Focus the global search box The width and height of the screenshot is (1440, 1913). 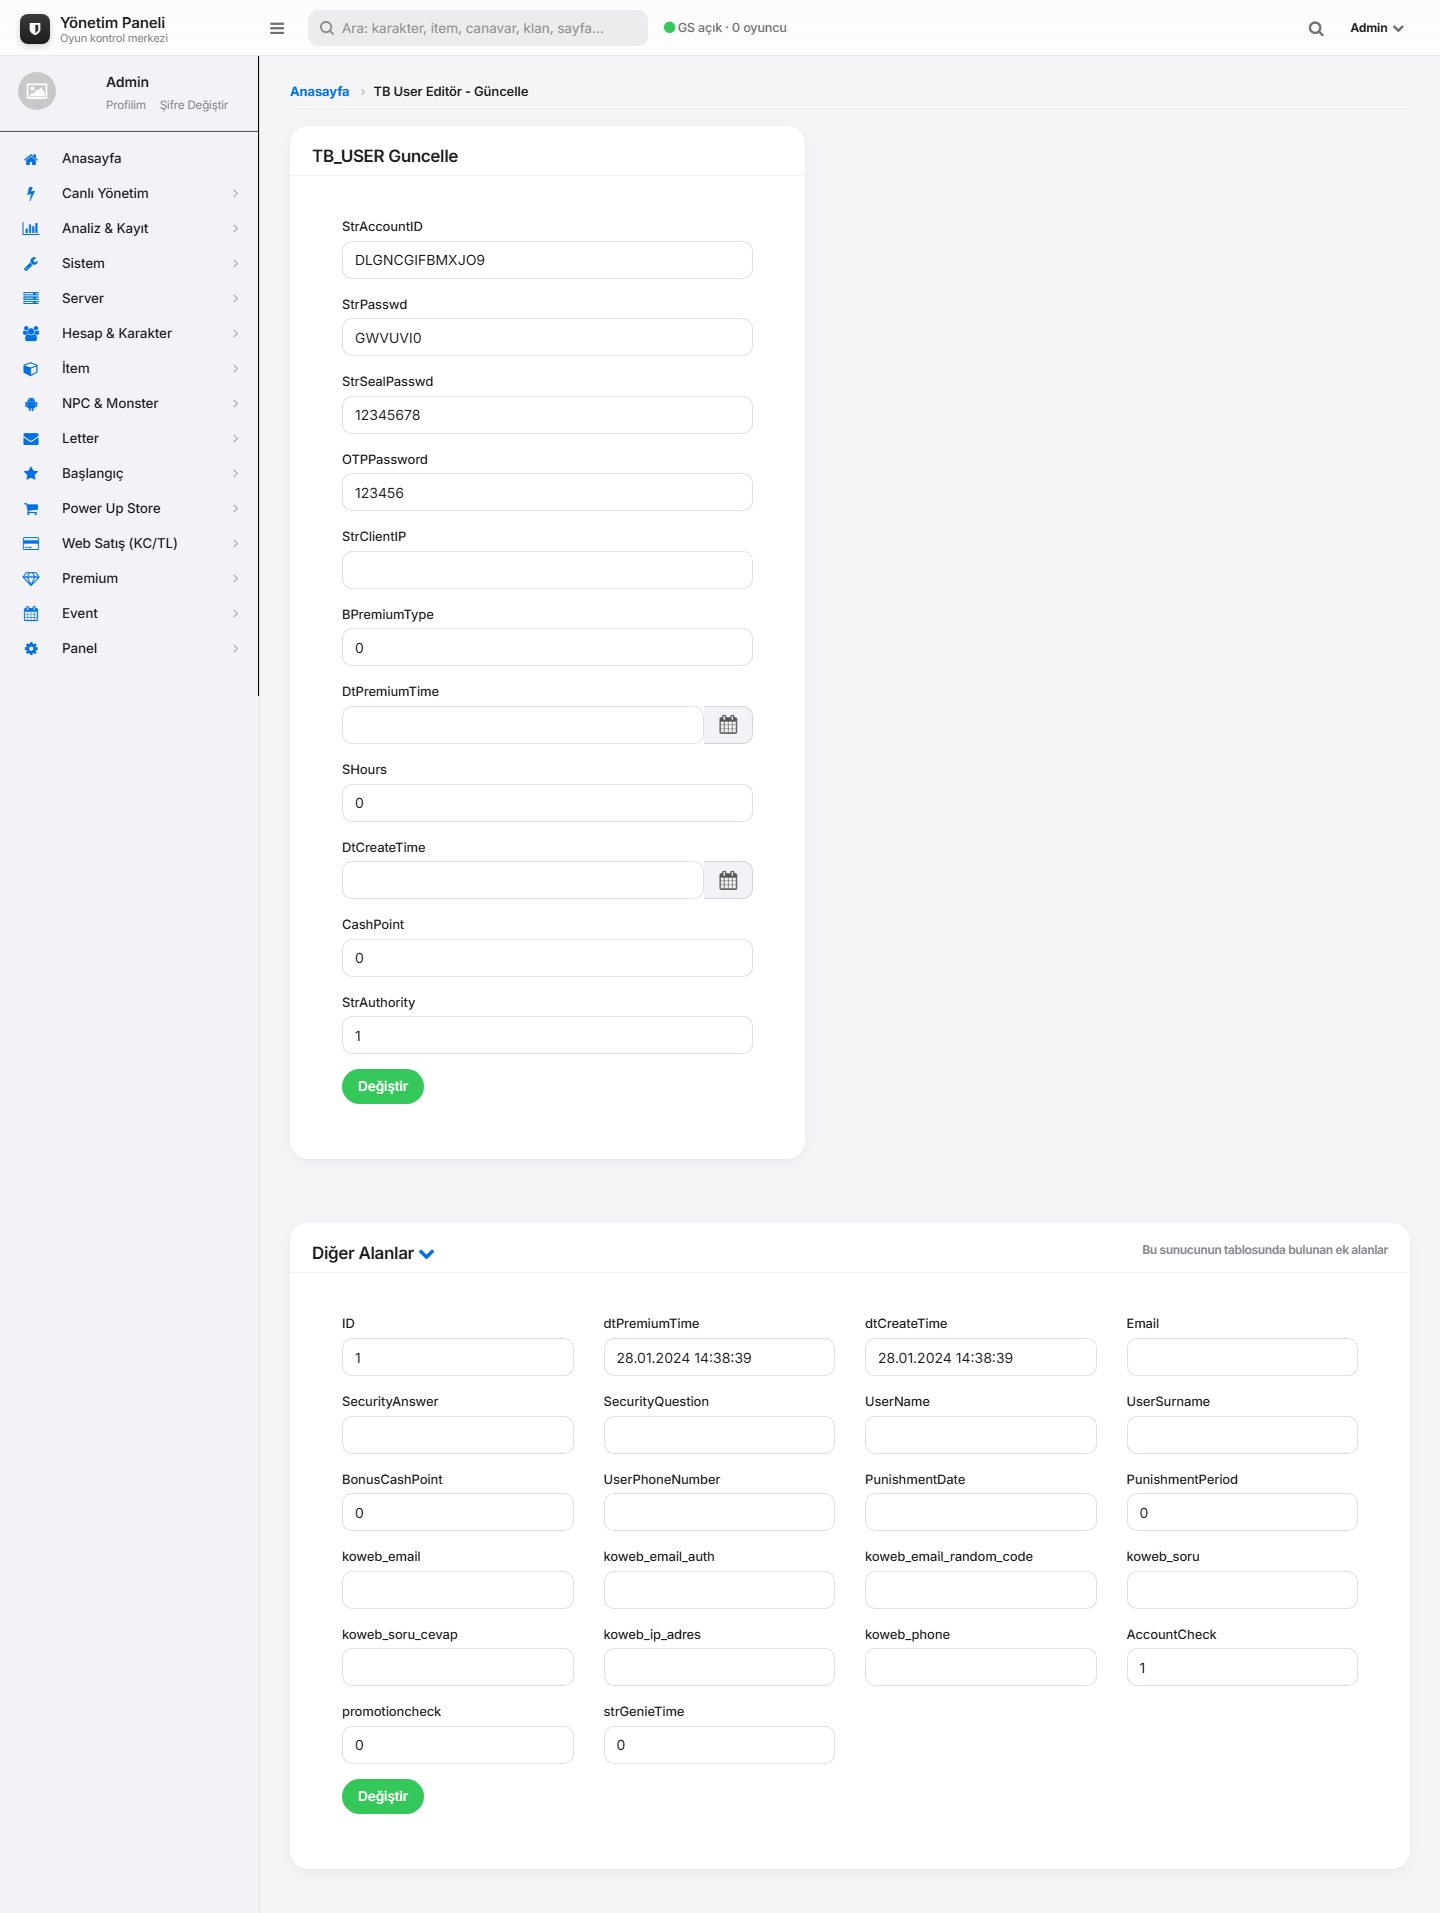tap(478, 28)
